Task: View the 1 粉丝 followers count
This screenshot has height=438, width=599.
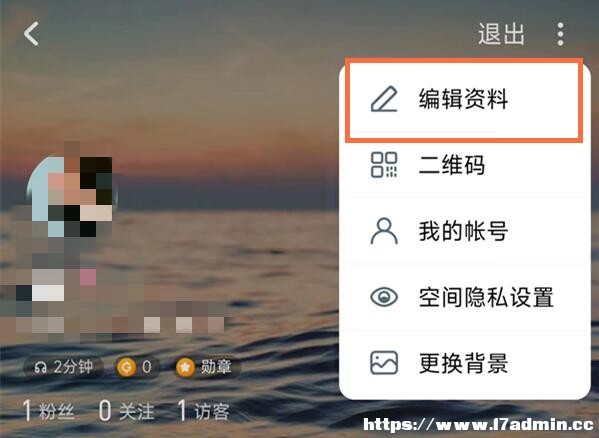Action: (49, 411)
